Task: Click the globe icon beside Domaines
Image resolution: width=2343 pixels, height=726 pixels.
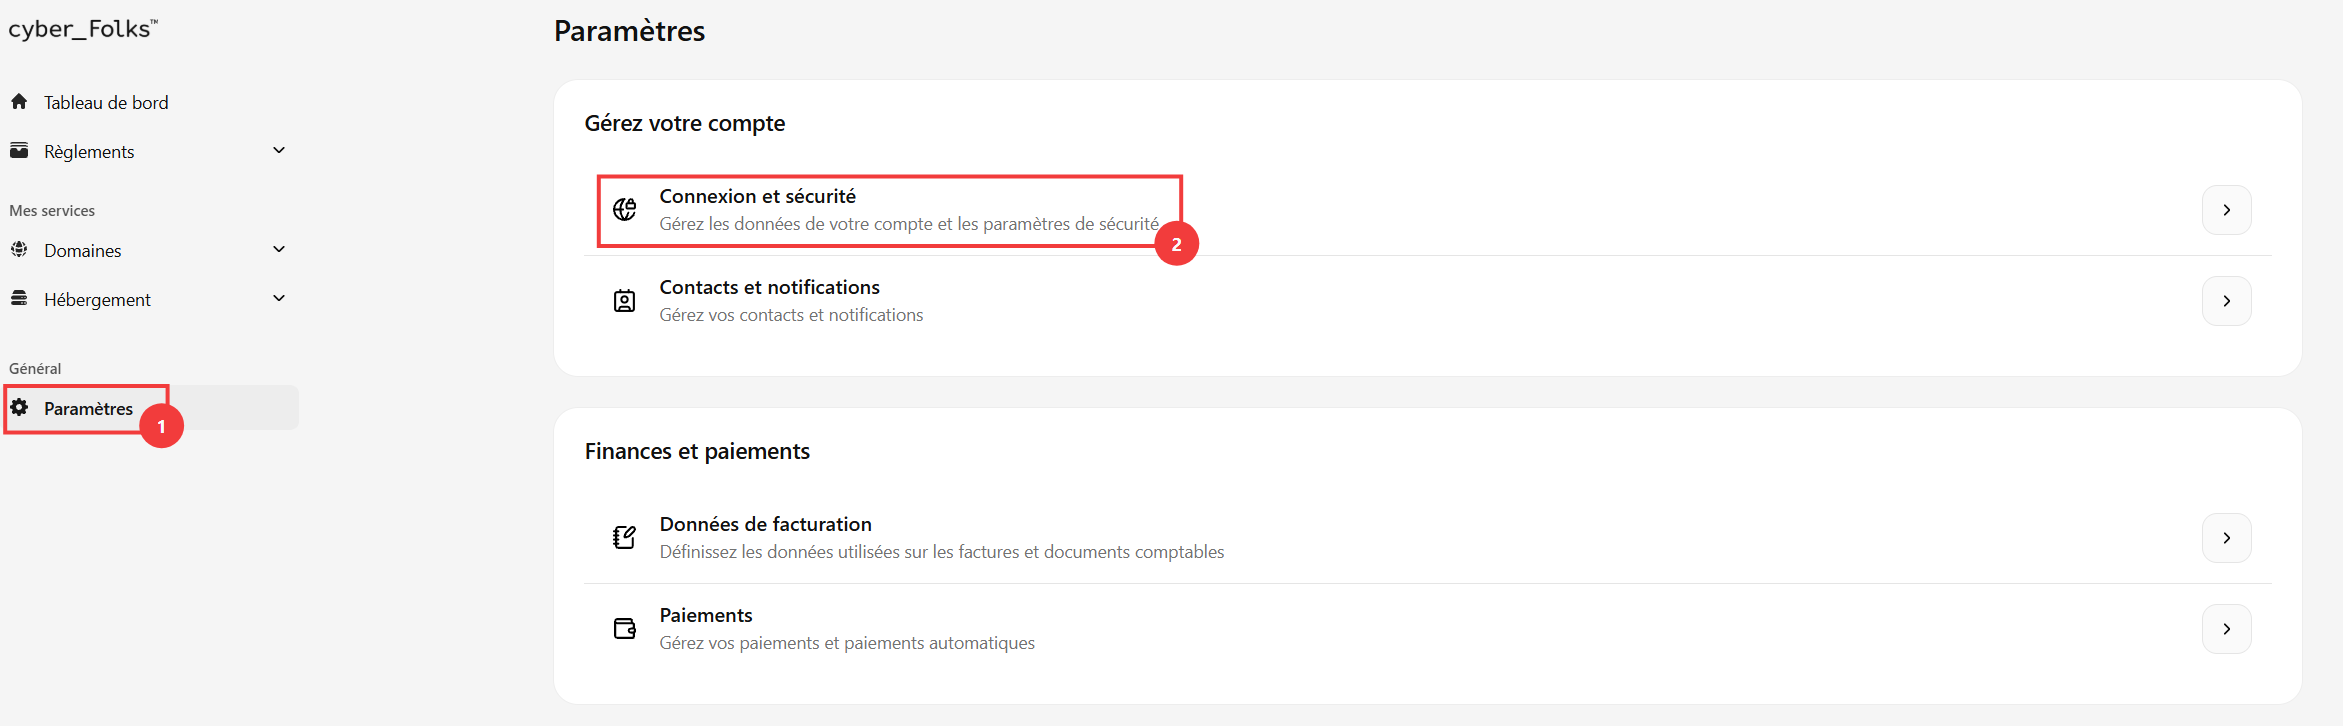Action: coord(19,249)
